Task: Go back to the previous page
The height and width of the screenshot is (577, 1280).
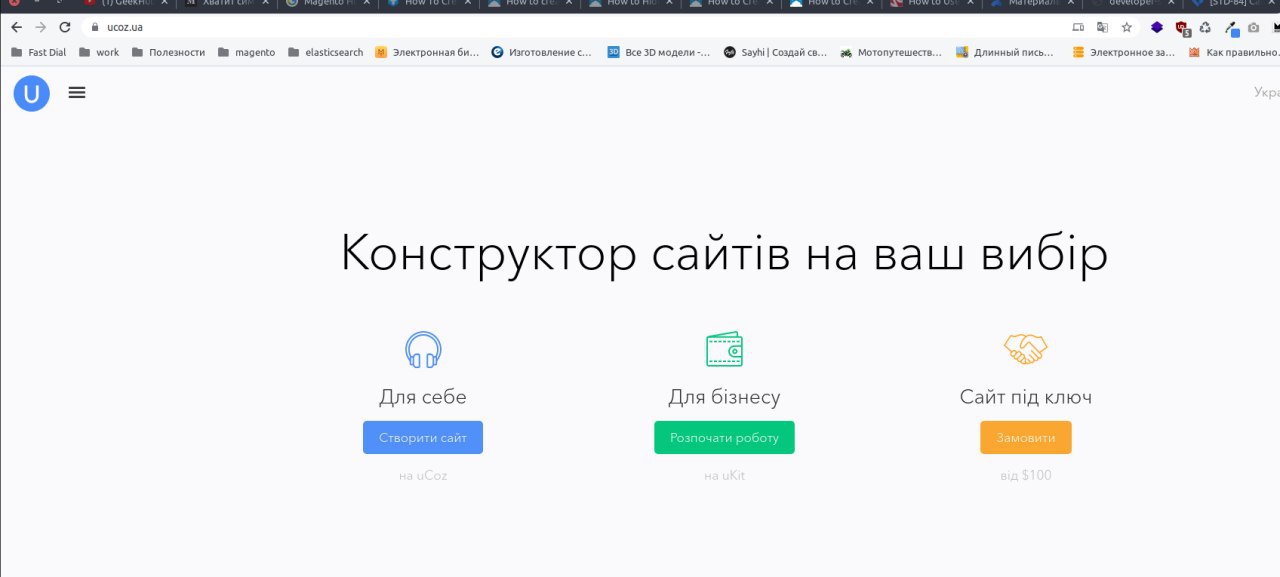Action: point(16,27)
